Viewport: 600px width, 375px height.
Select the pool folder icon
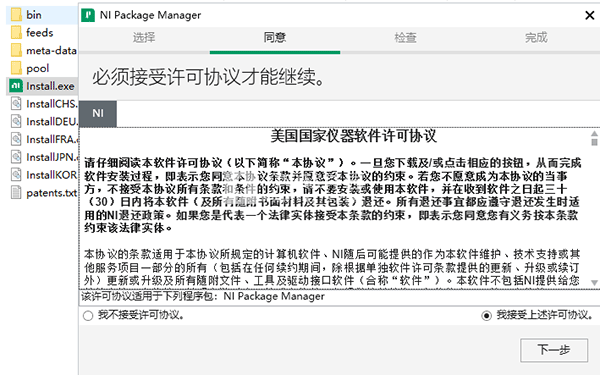16,68
